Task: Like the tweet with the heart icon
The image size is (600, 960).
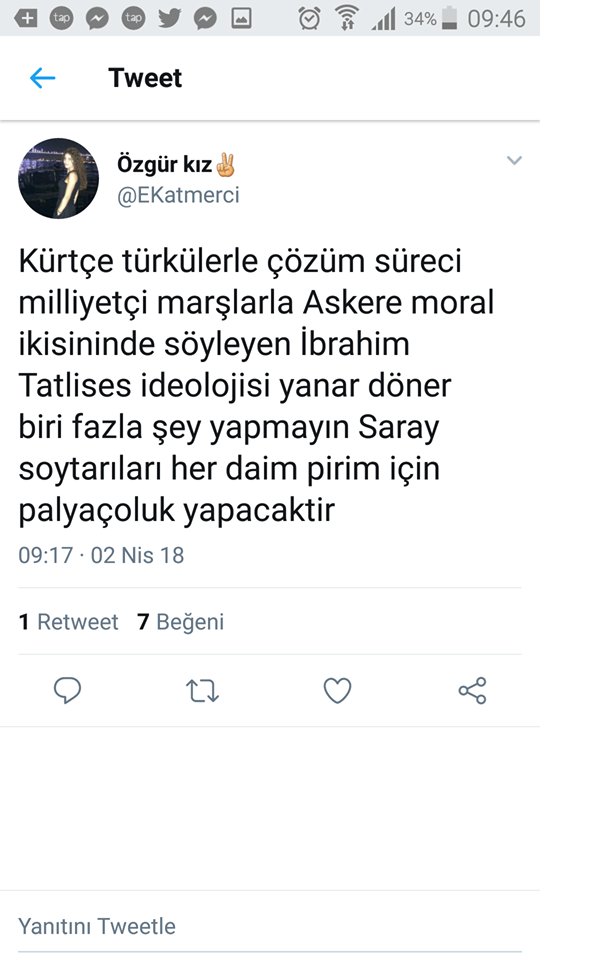Action: pos(337,690)
